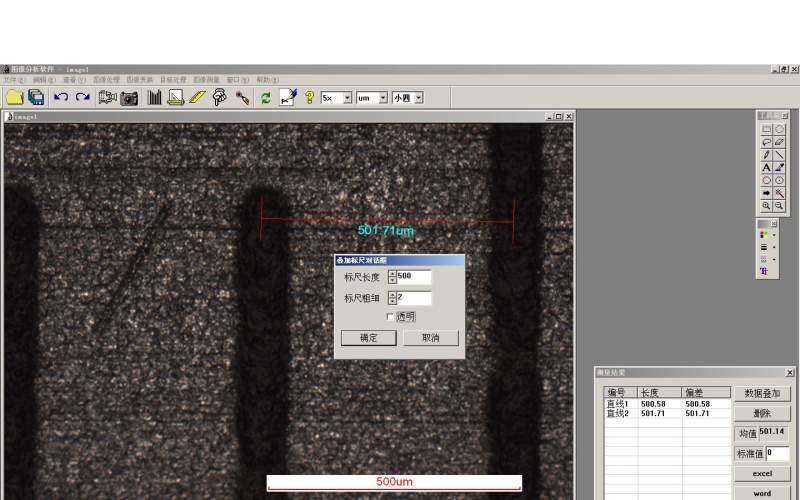Click the scissors and pen toolbar icon
The height and width of the screenshot is (500, 800).
tap(288, 97)
